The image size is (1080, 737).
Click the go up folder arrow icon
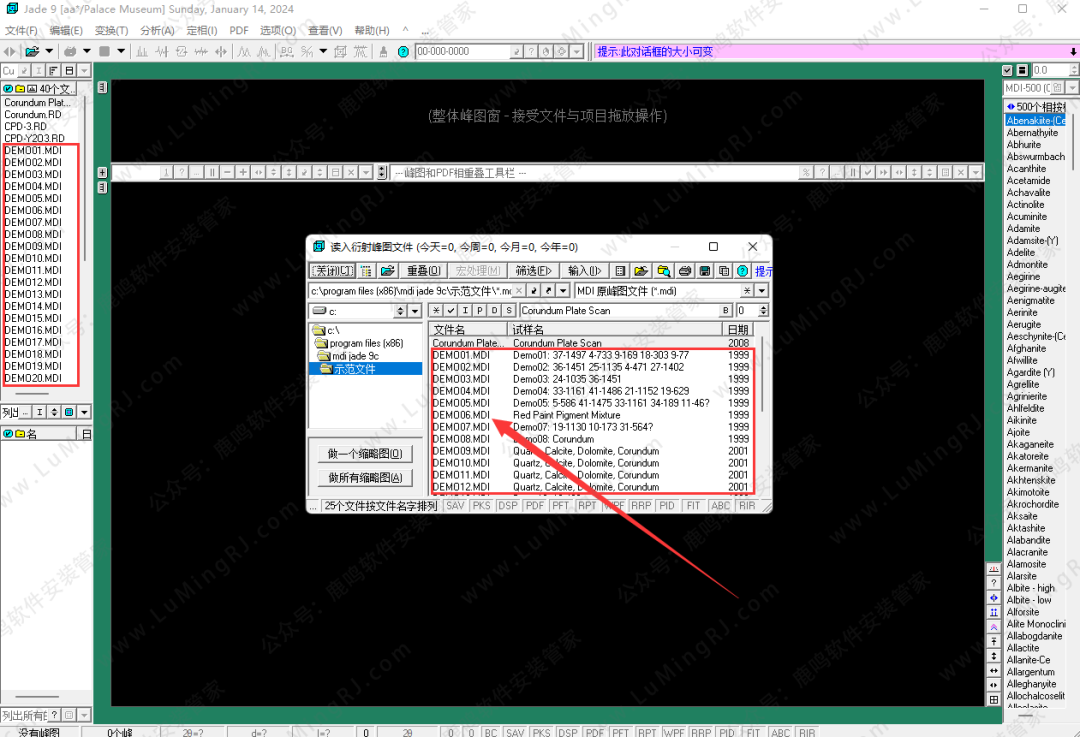point(534,291)
